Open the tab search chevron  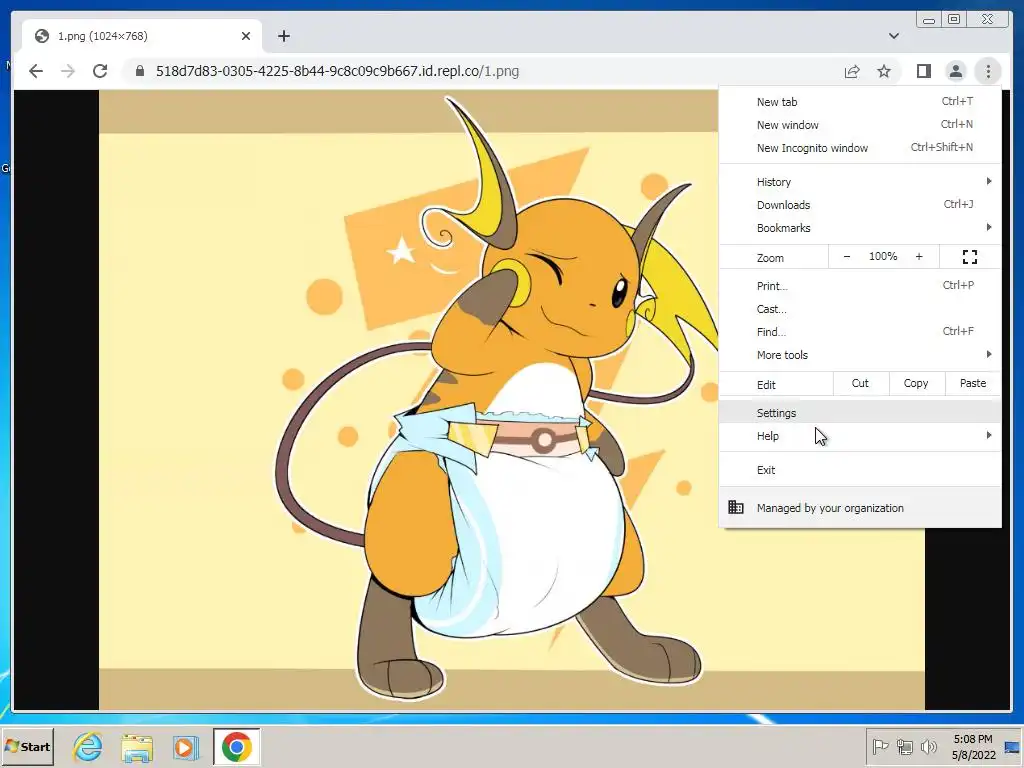(x=893, y=36)
